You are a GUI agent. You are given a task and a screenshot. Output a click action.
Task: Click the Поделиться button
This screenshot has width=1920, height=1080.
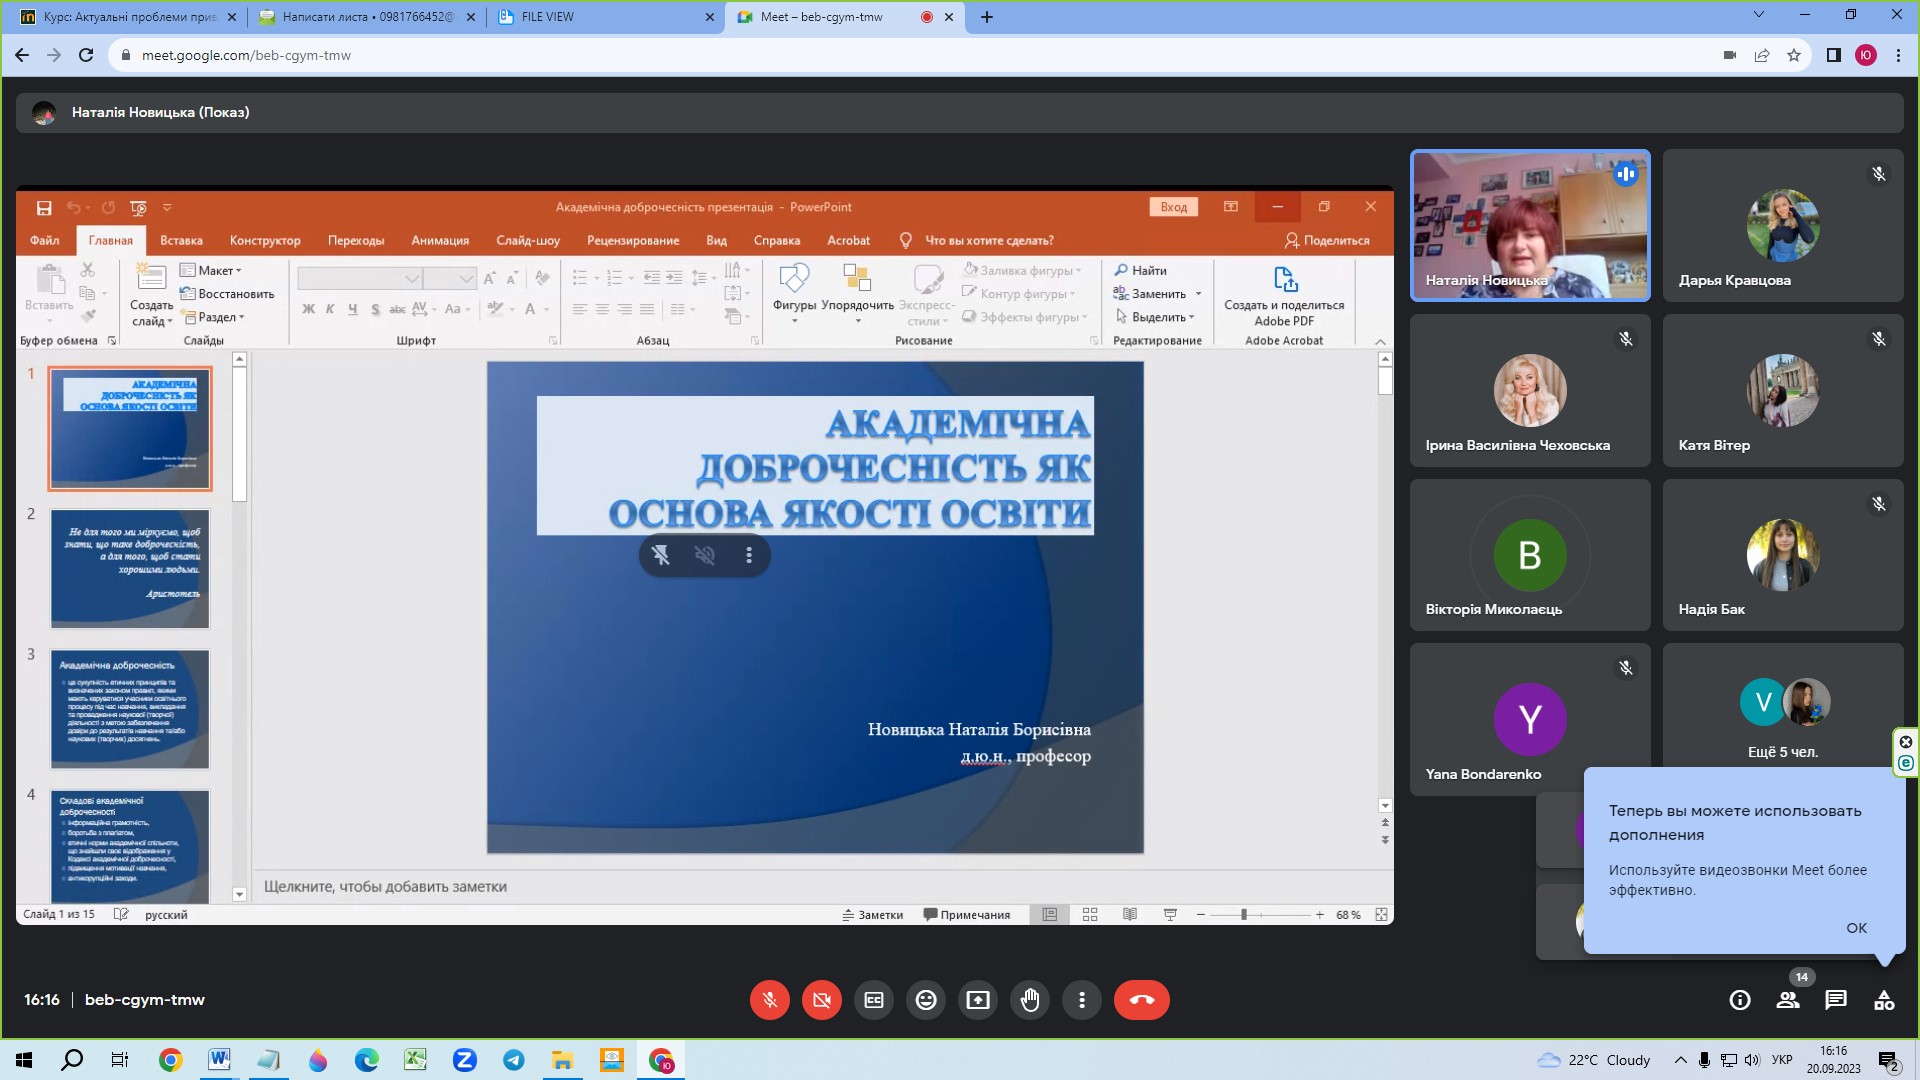click(x=1327, y=240)
